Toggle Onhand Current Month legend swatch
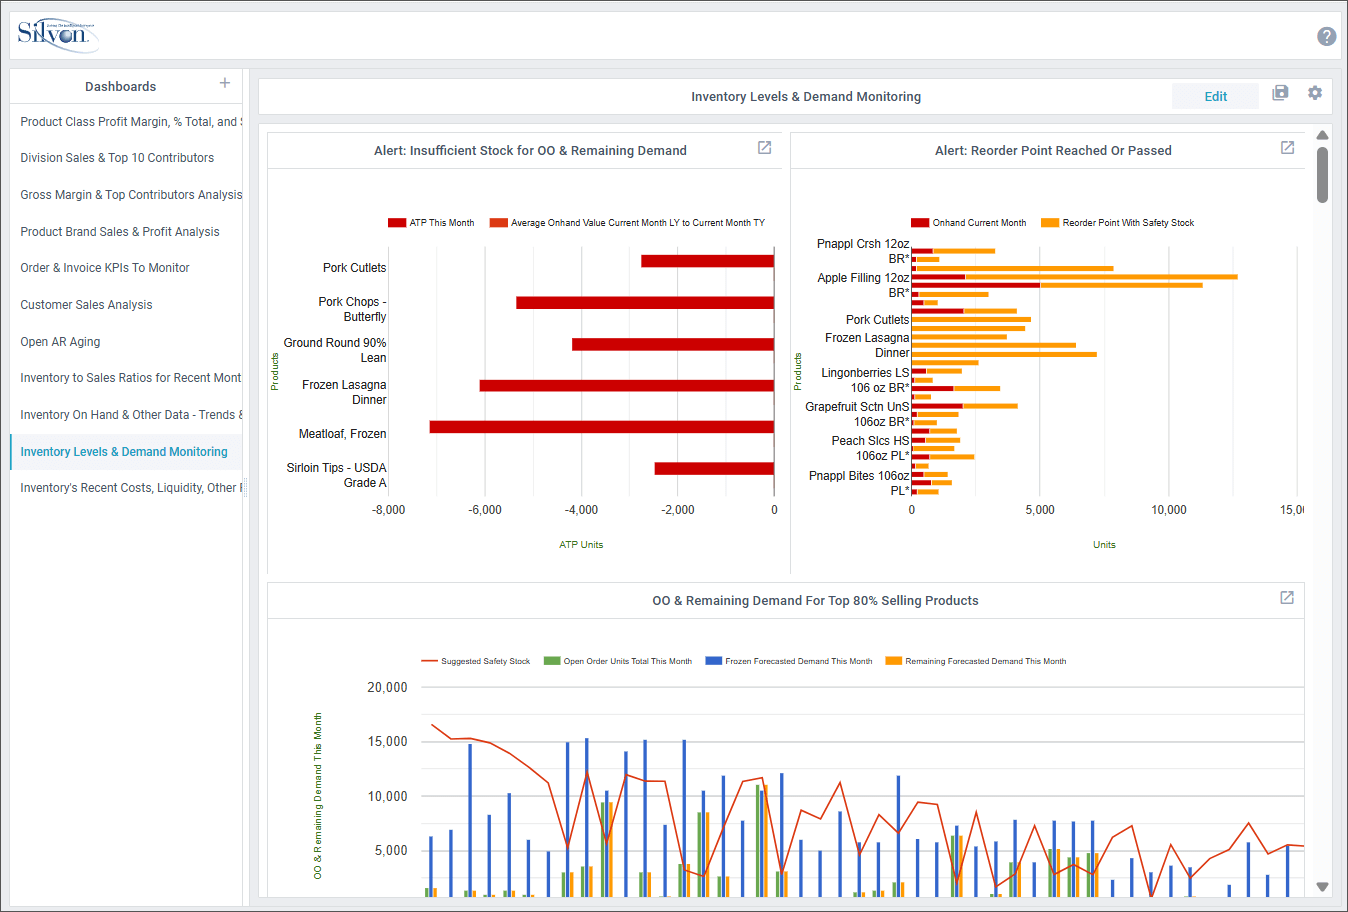The width and height of the screenshot is (1348, 912). point(920,223)
